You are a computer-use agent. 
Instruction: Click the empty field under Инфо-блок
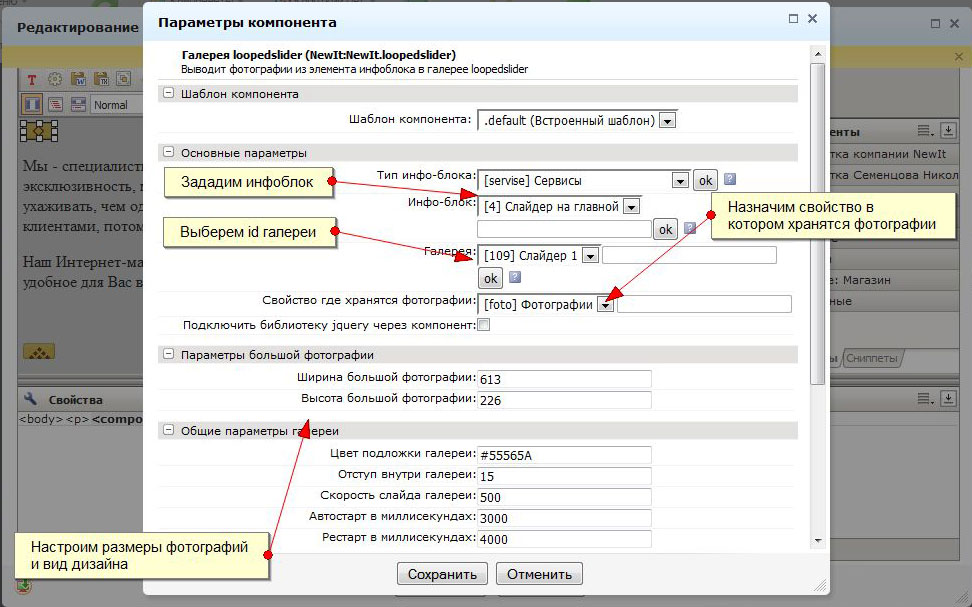pyautogui.click(x=564, y=229)
